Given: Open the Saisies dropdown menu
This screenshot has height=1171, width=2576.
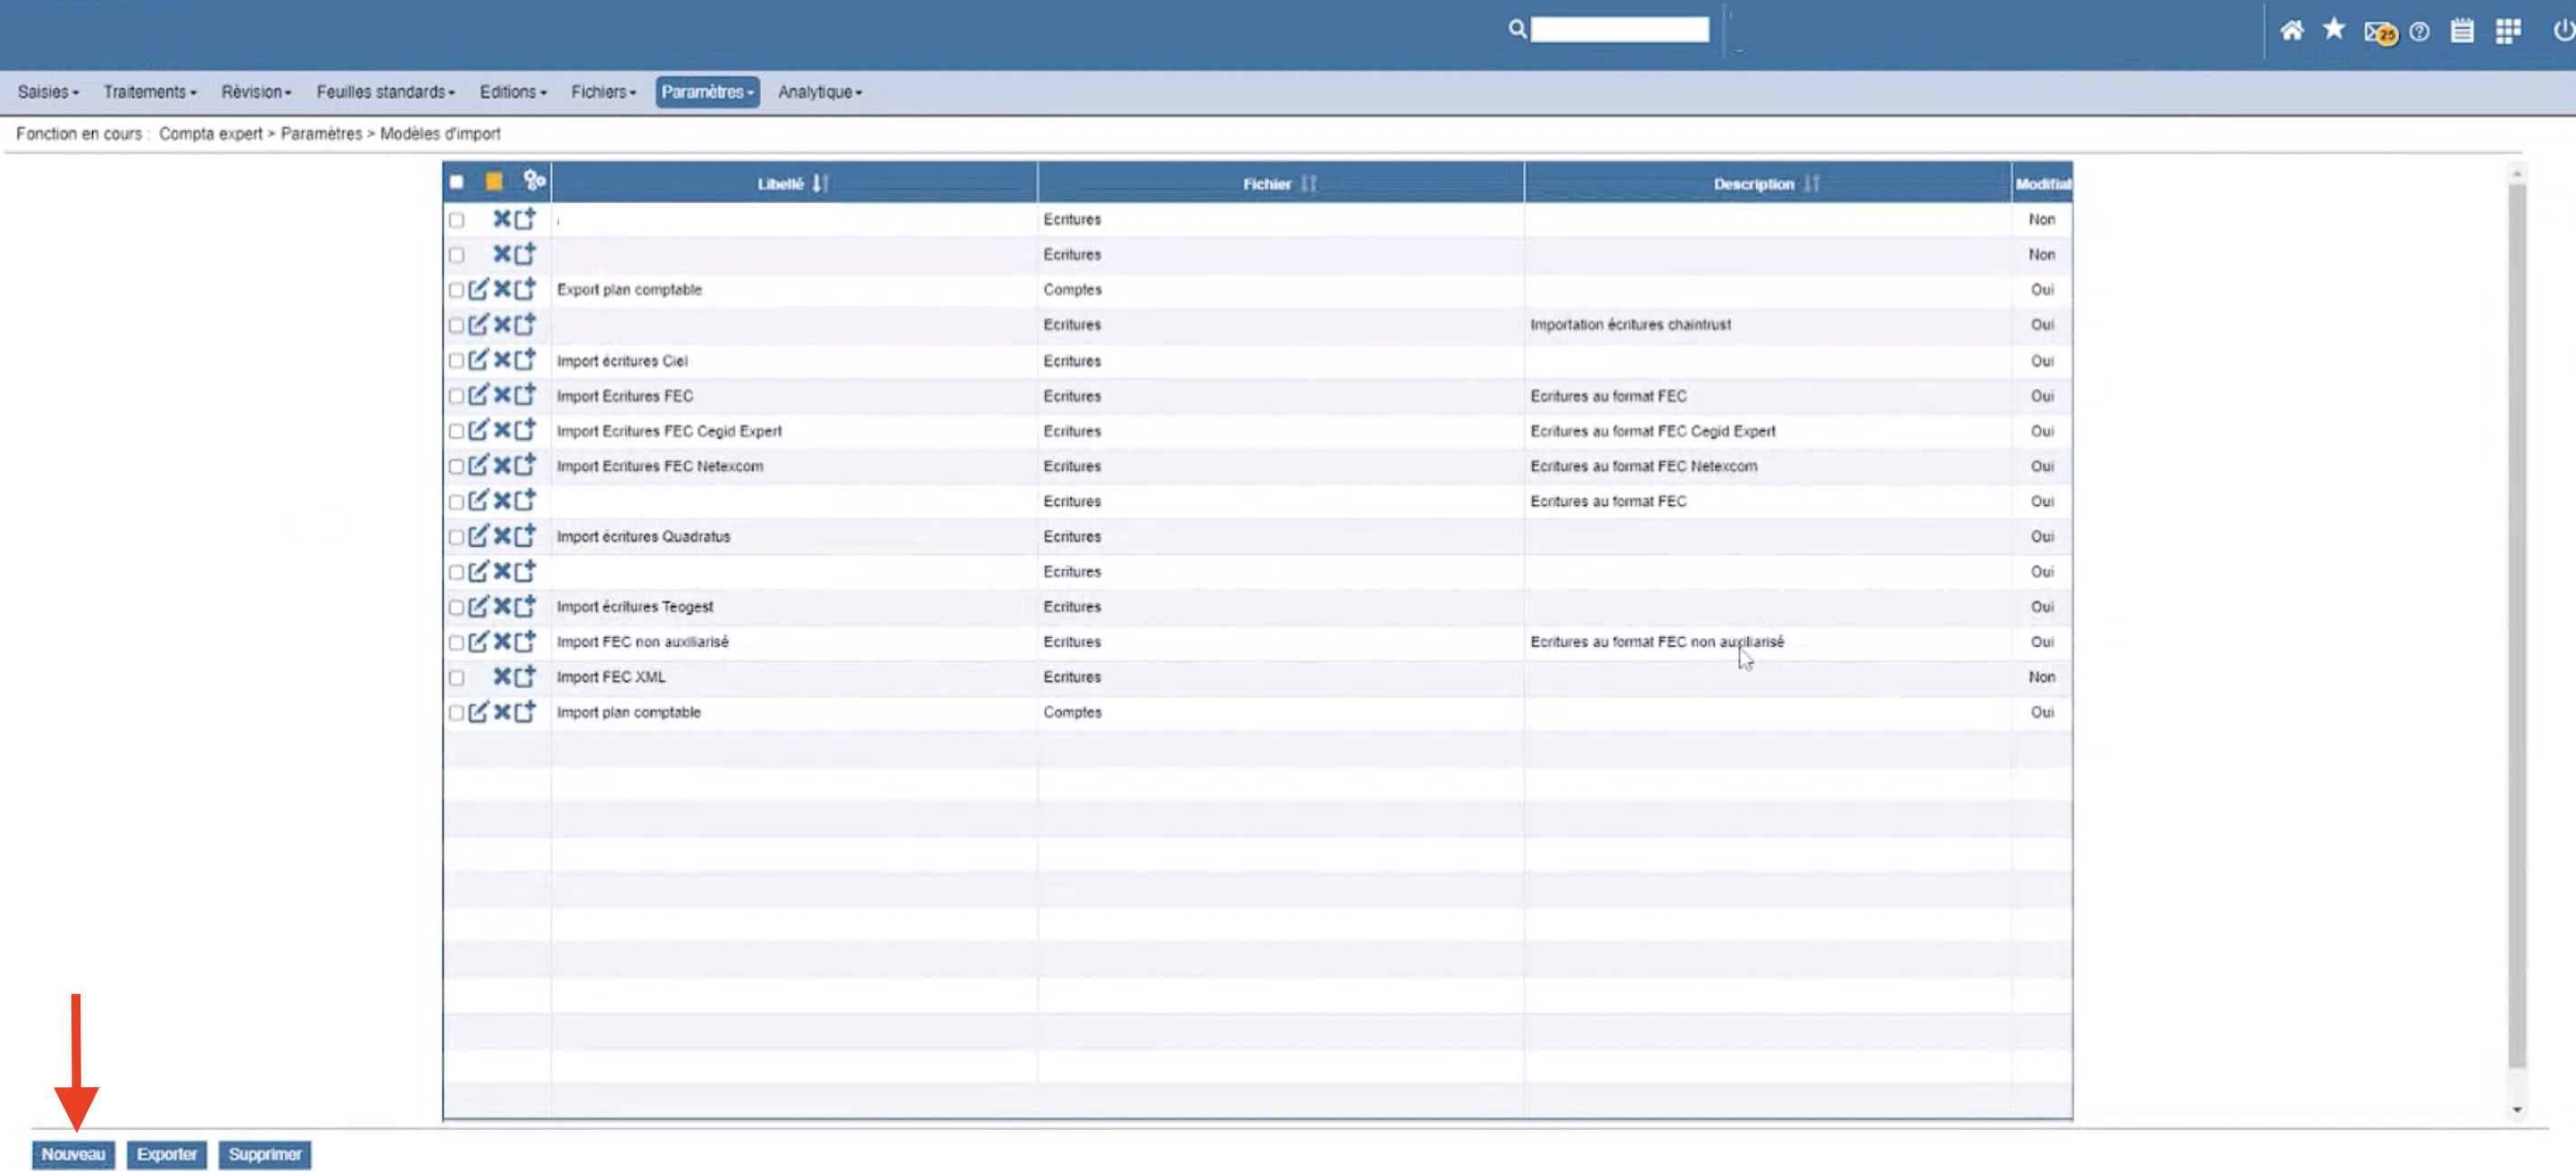Looking at the screenshot, I should 48,91.
